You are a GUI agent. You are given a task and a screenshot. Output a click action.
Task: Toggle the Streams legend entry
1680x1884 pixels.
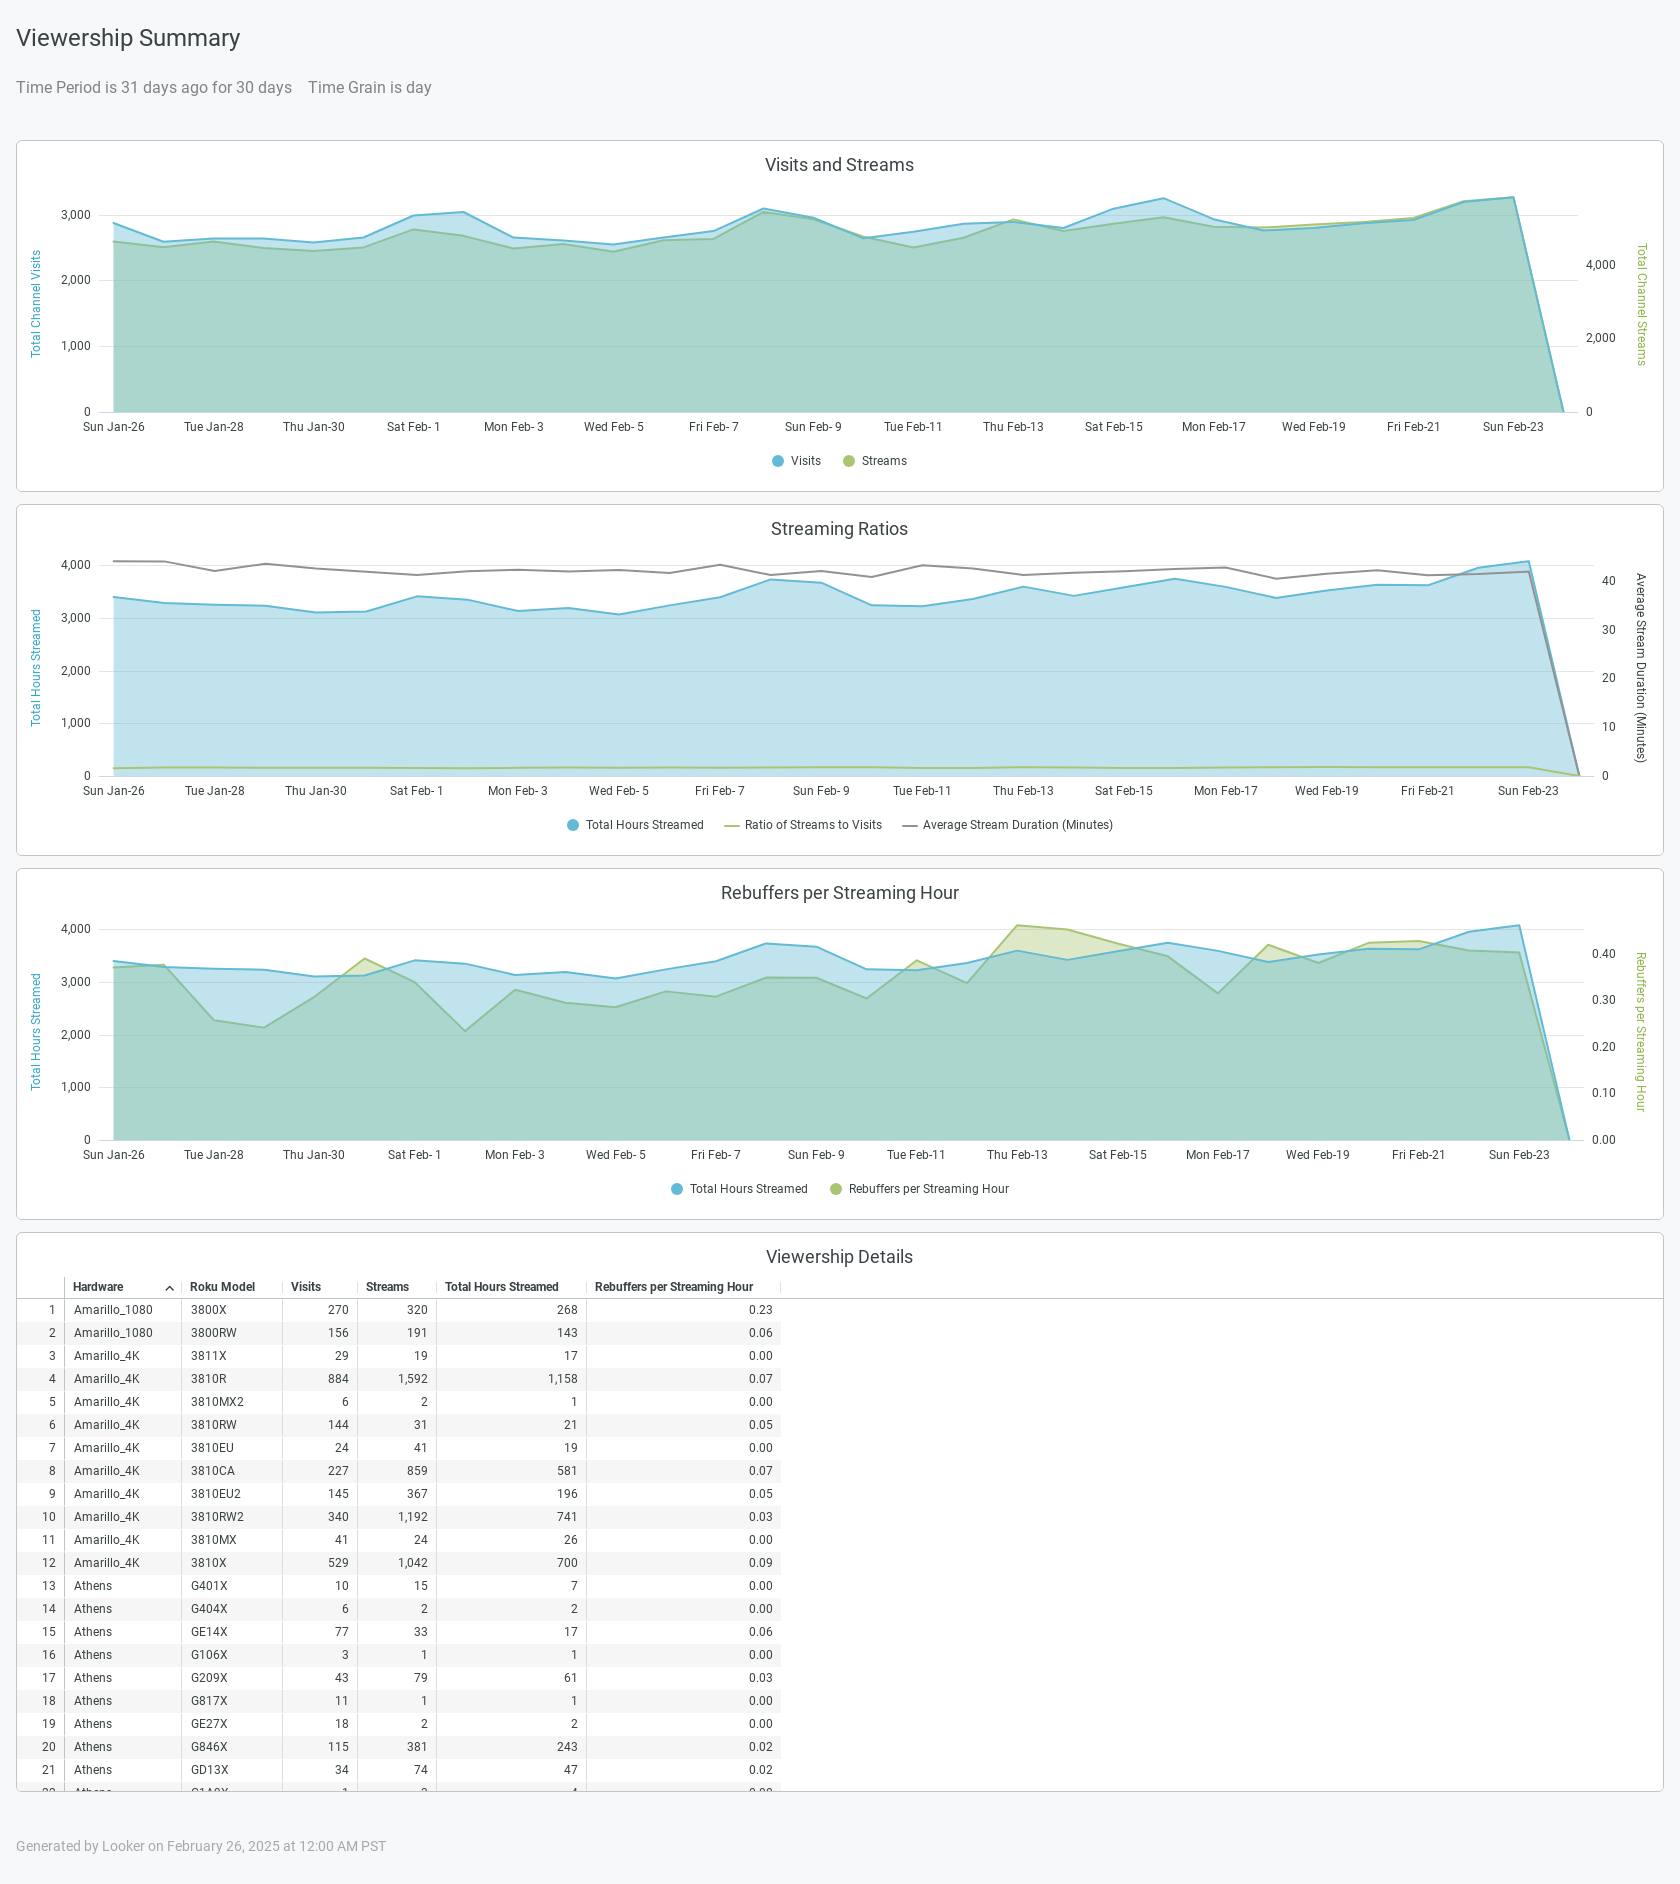click(875, 461)
